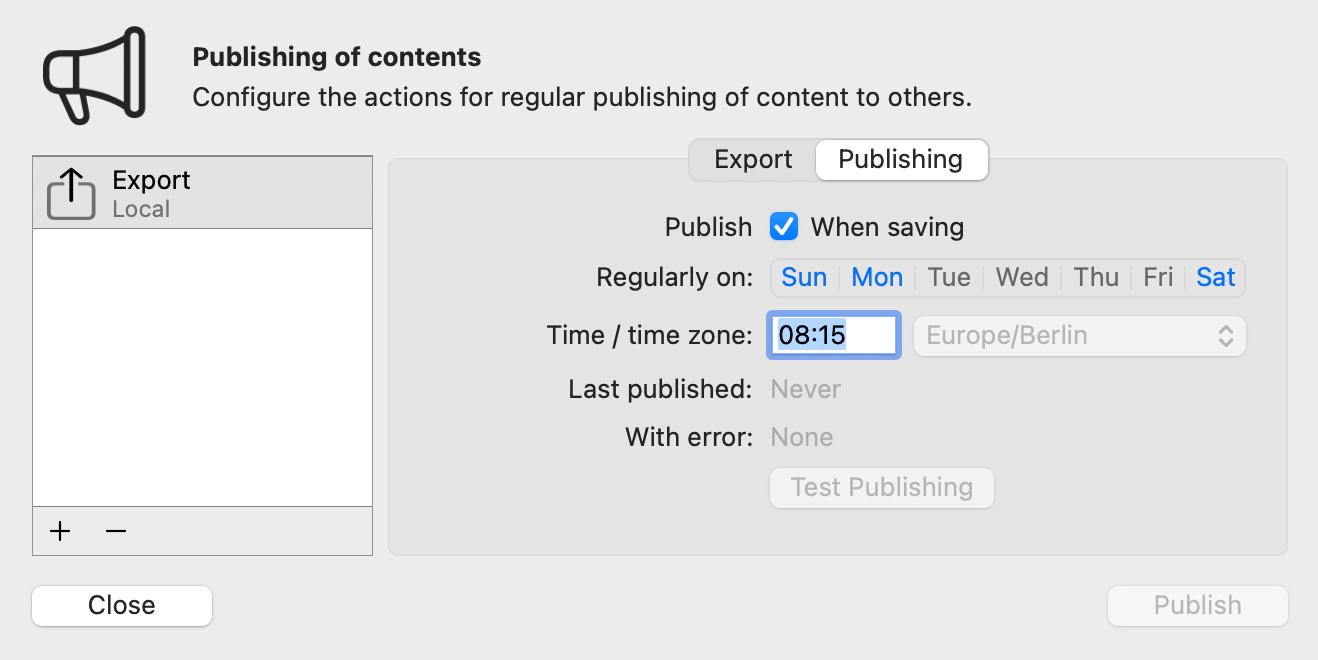This screenshot has height=660, width=1318.
Task: Open the Europe/Berlin time zone dropdown
Action: (x=1080, y=335)
